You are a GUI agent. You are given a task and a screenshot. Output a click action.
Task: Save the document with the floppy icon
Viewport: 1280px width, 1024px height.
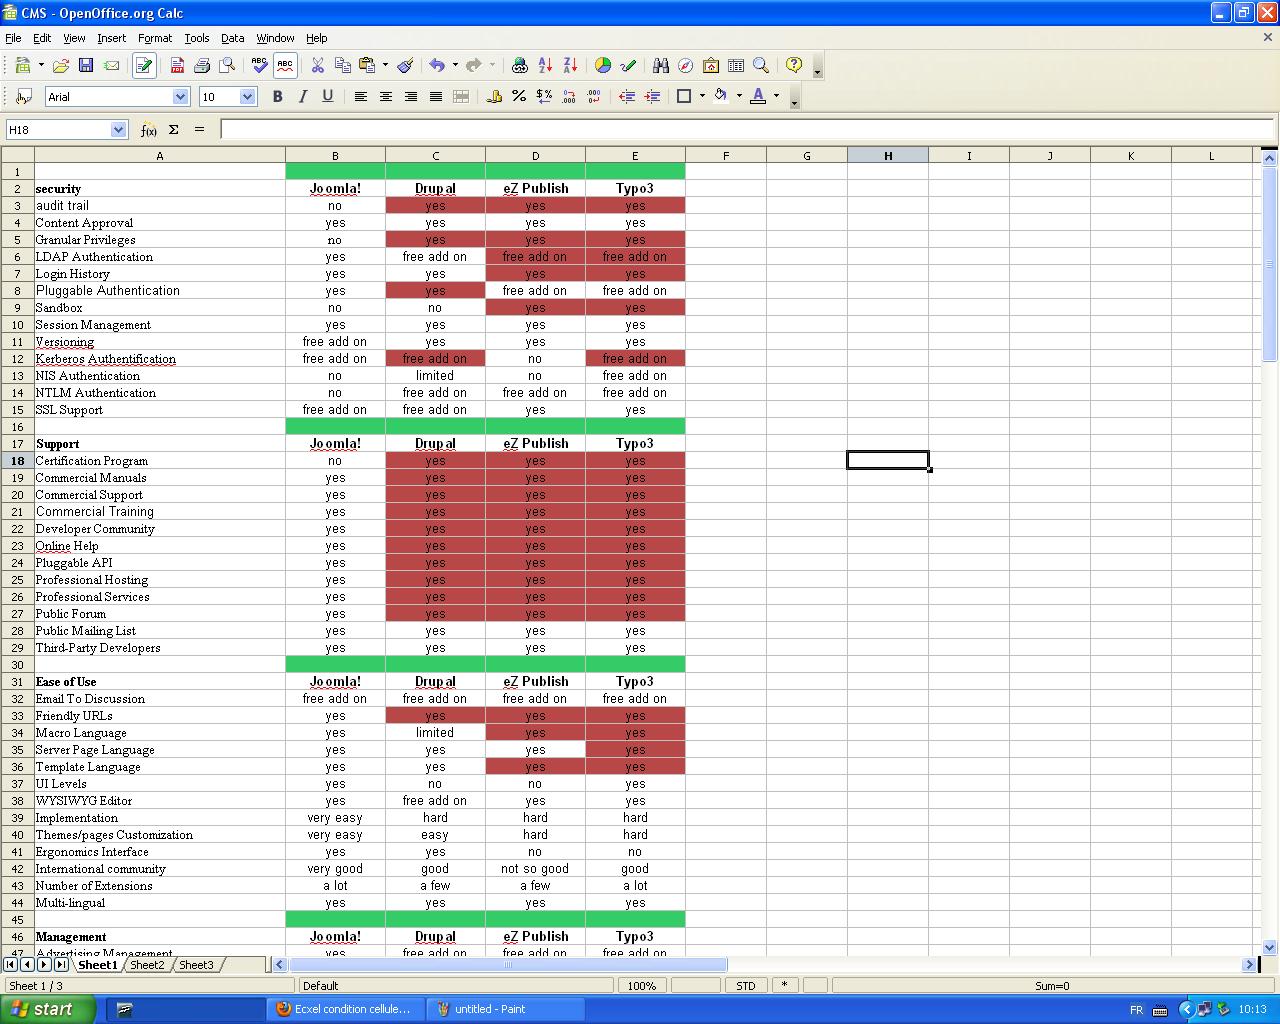pos(86,65)
